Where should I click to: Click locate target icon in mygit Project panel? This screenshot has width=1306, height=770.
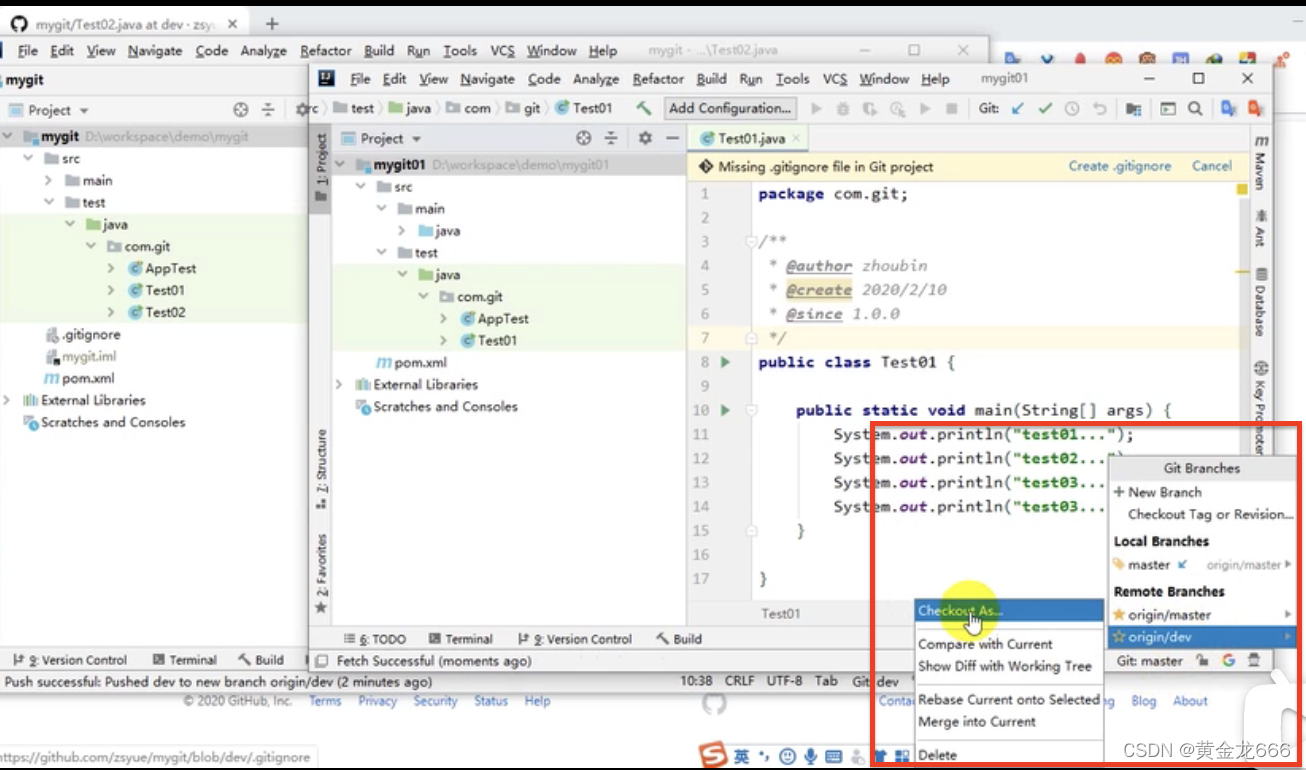pyautogui.click(x=241, y=110)
